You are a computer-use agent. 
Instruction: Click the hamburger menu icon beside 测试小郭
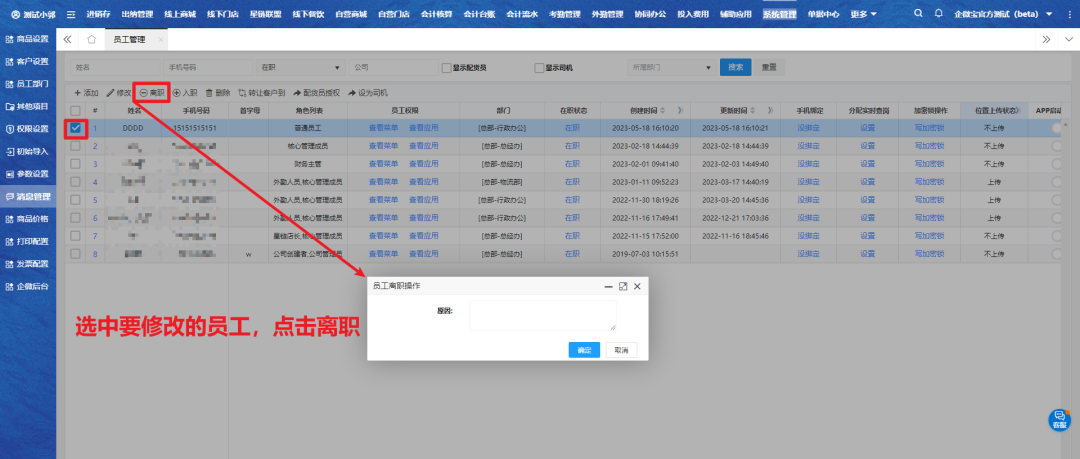click(x=70, y=14)
